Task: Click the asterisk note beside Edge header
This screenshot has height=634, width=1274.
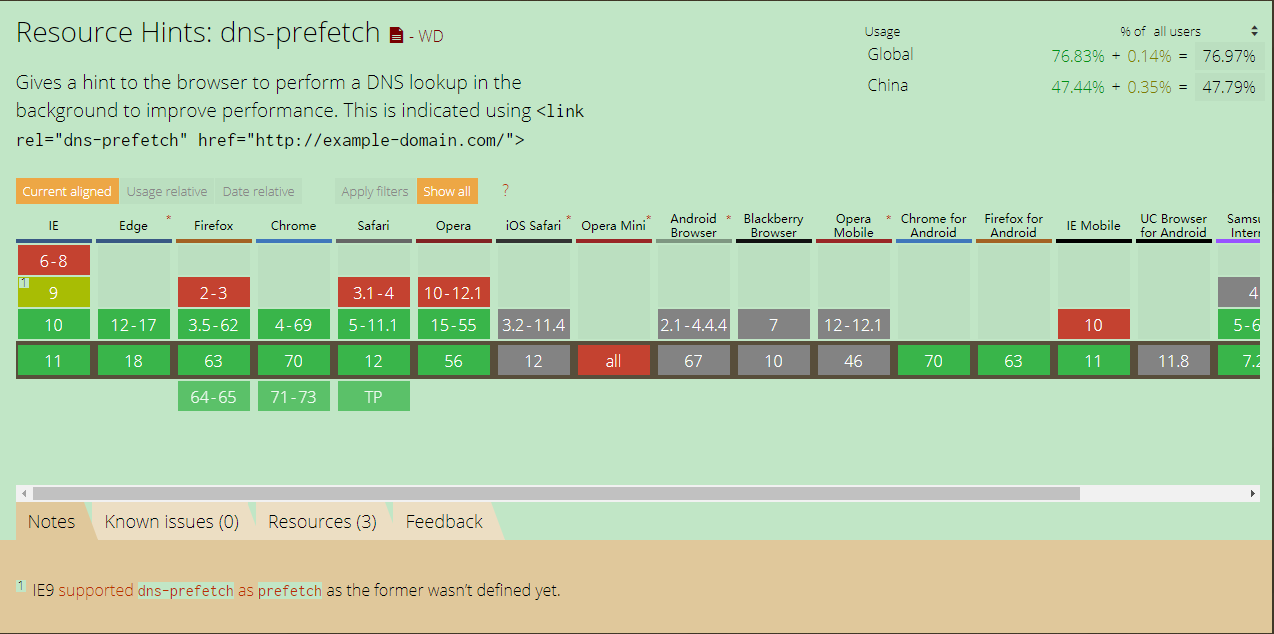Action: 168,216
